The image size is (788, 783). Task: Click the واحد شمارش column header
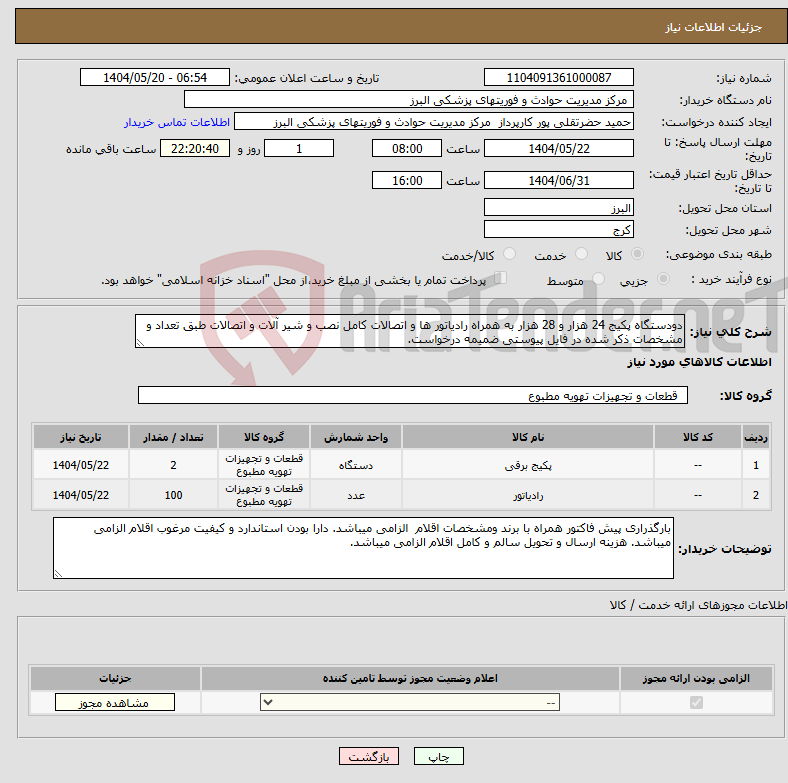click(356, 437)
